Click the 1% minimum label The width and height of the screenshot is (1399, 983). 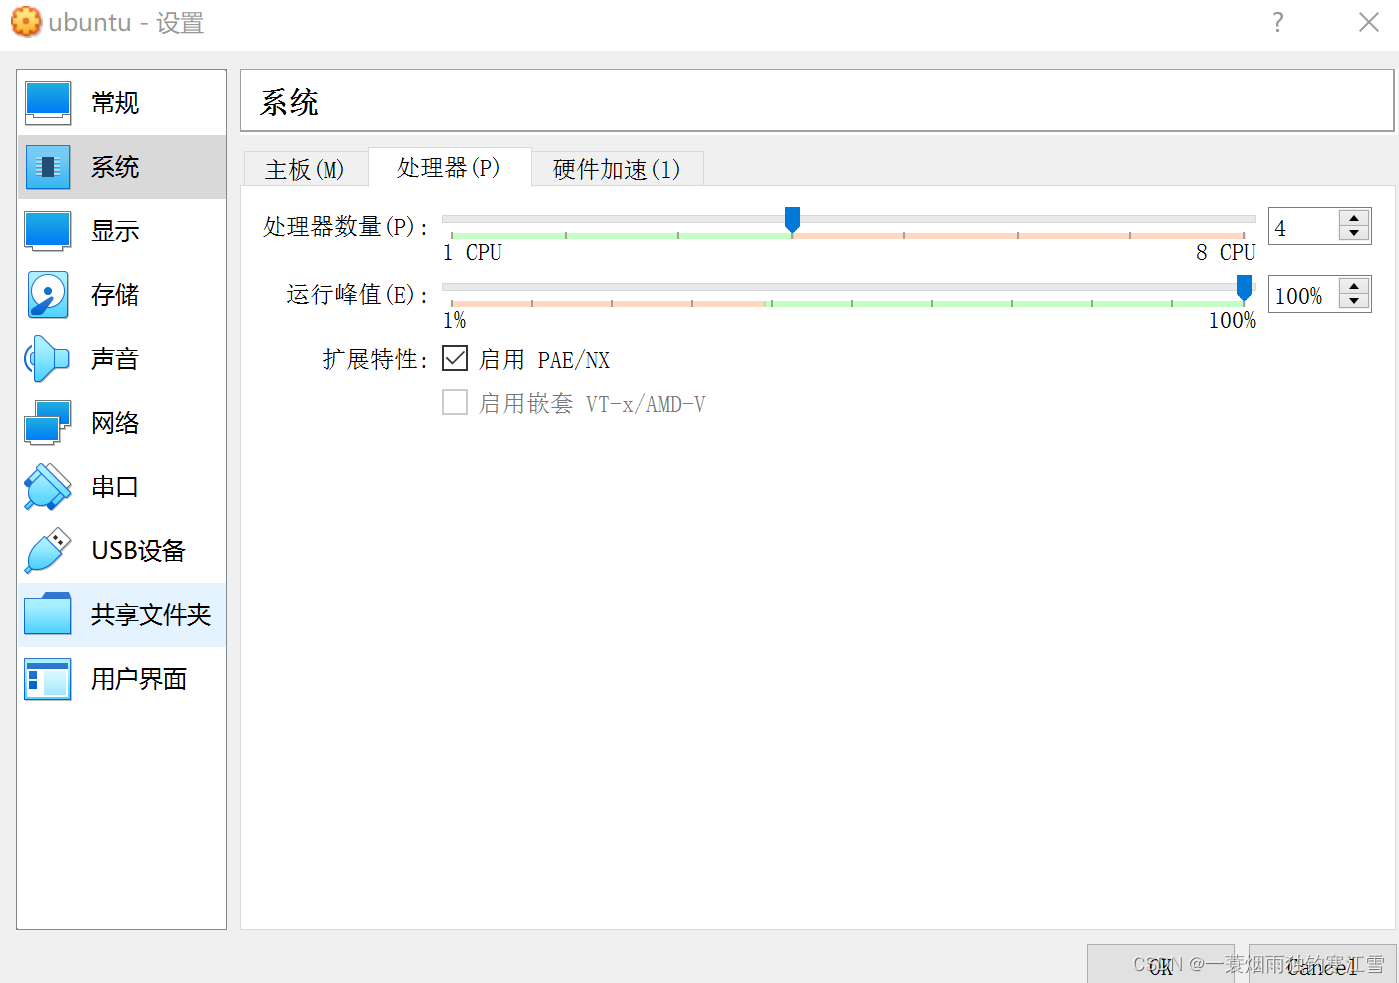pyautogui.click(x=455, y=320)
